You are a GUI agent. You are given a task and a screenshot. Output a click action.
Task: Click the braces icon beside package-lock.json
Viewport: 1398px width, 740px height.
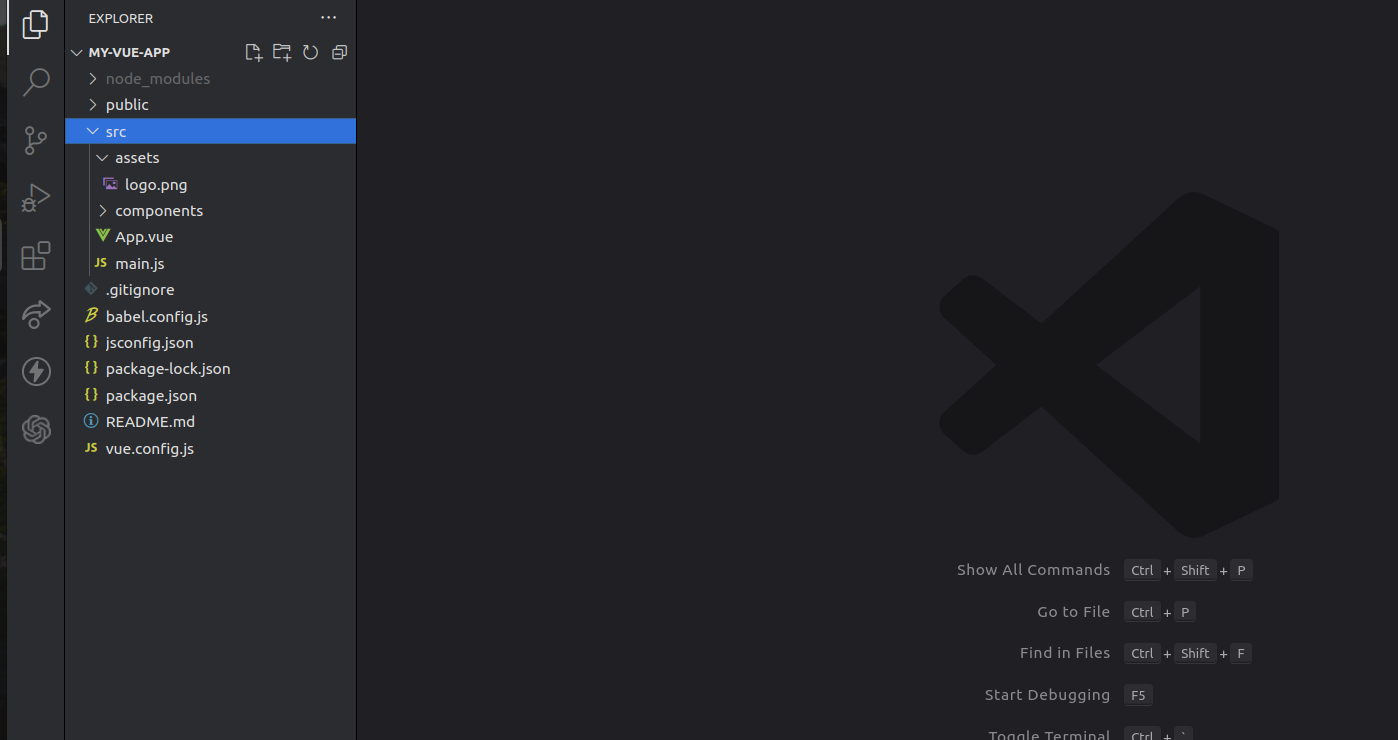tap(91, 368)
